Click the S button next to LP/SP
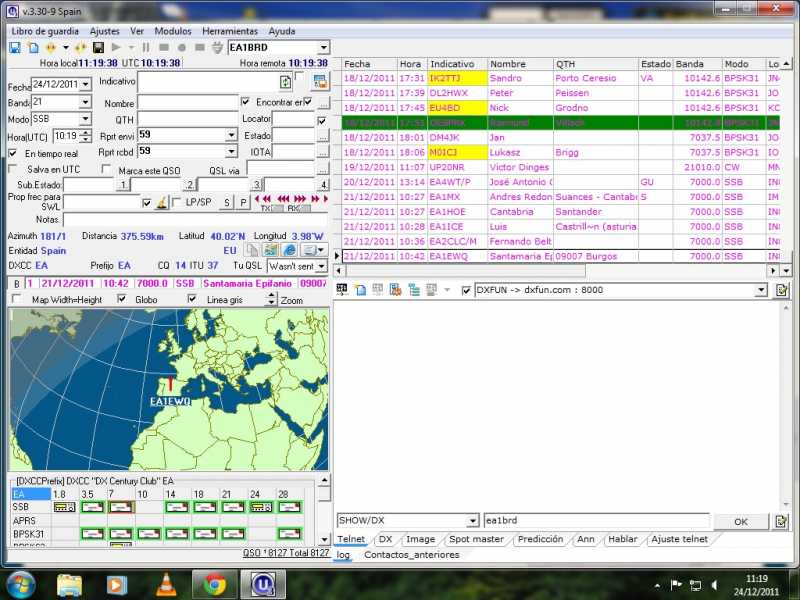This screenshot has width=800, height=600. click(225, 203)
